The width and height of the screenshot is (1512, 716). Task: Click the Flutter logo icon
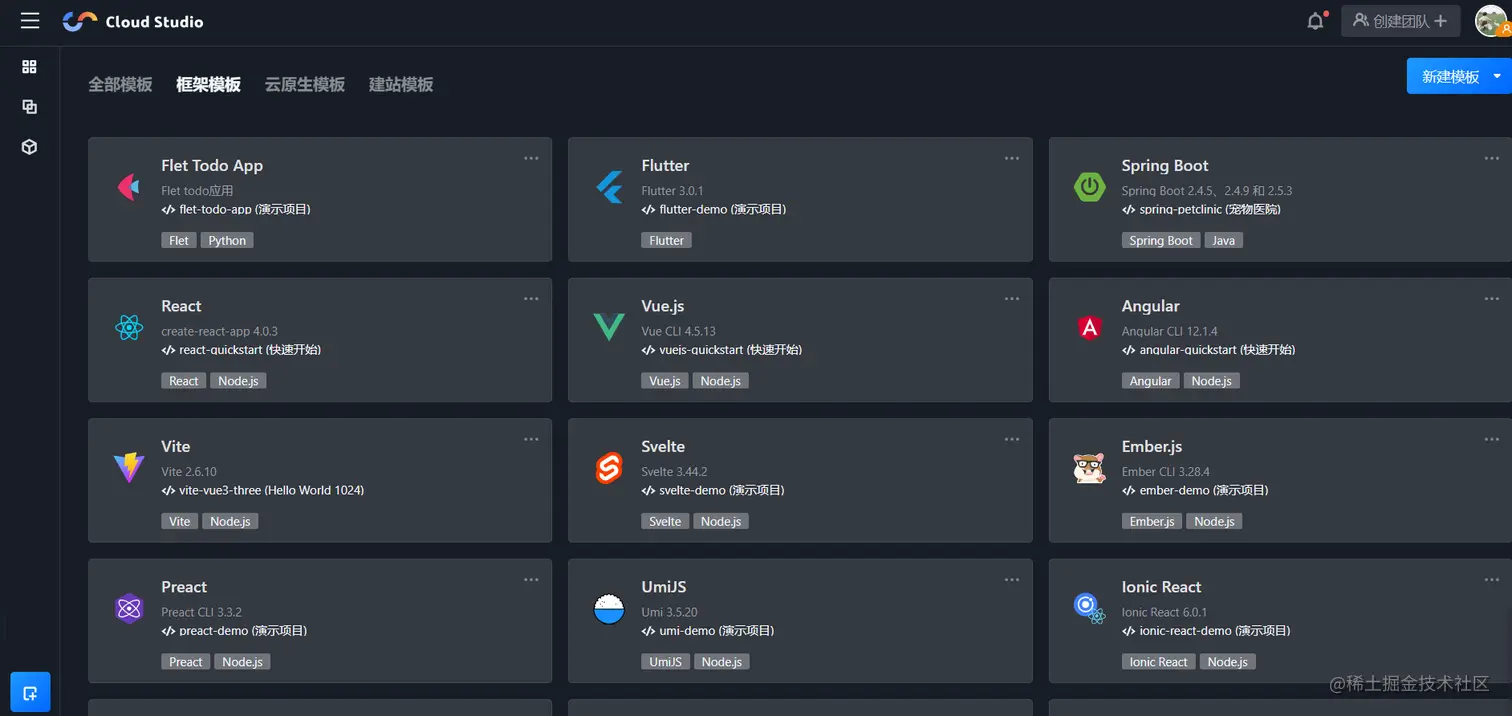pos(609,187)
